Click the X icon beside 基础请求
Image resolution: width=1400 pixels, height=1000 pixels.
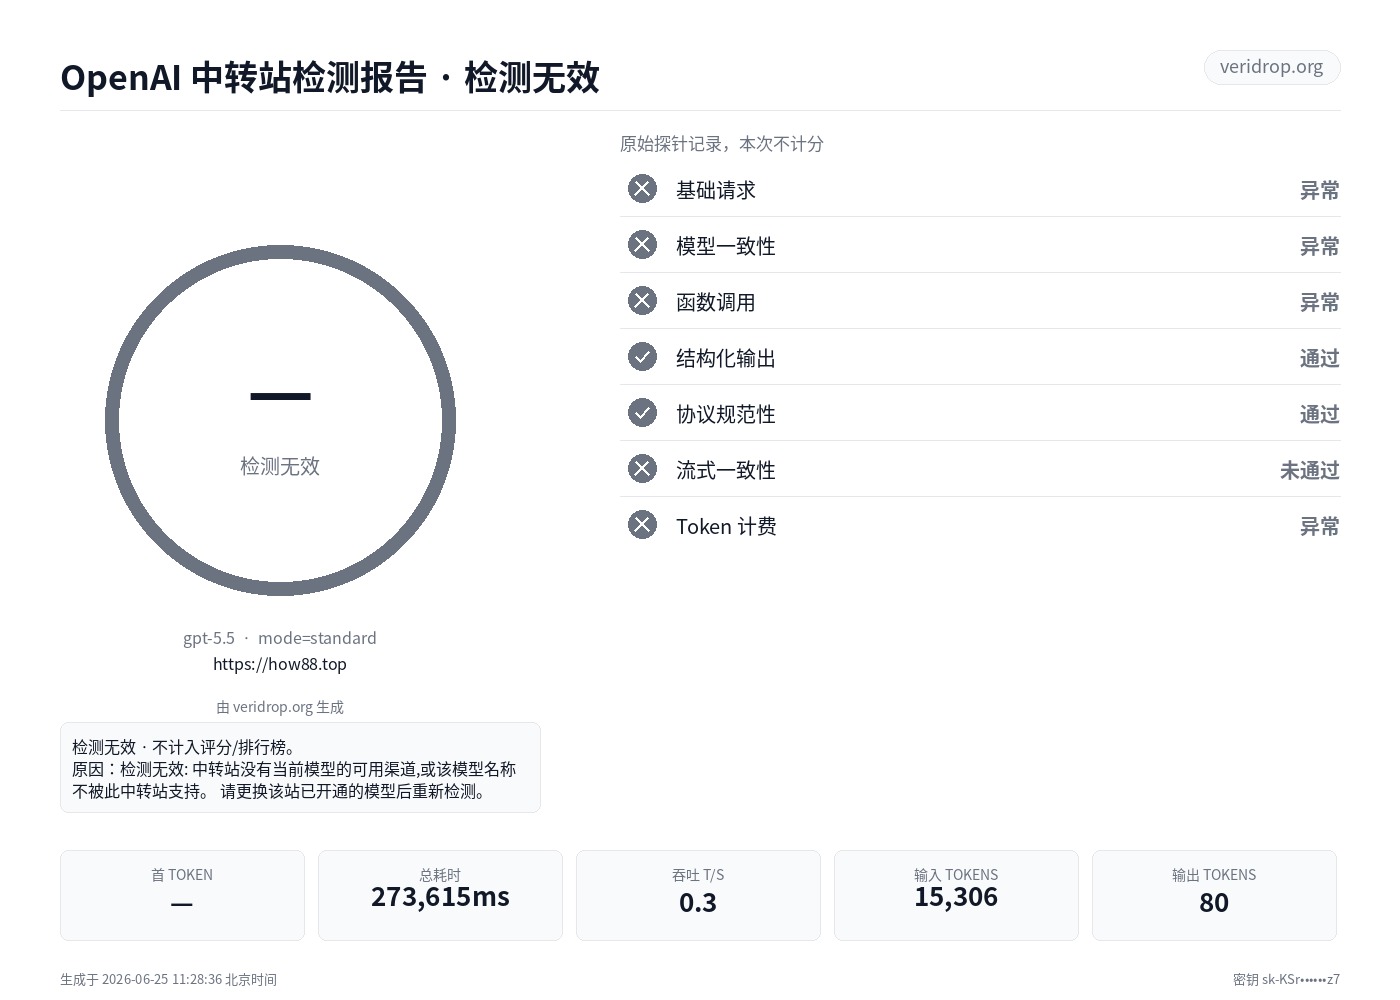(642, 189)
